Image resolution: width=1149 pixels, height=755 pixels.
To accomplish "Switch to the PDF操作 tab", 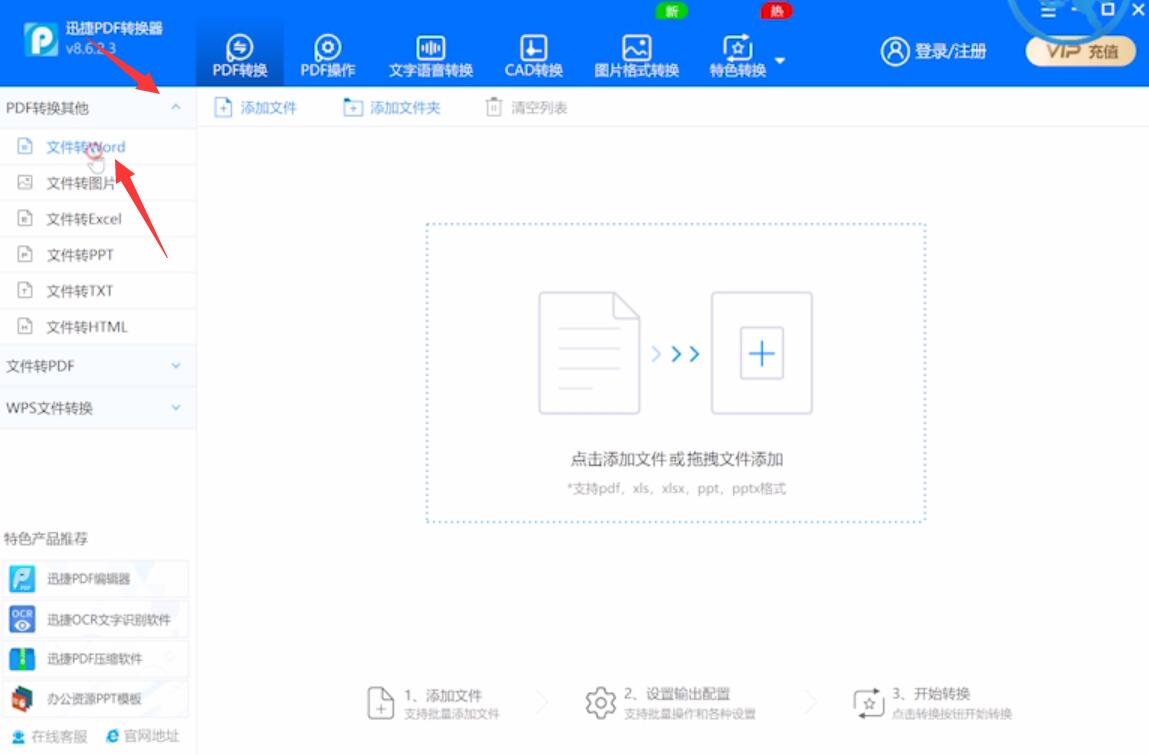I will (x=328, y=56).
